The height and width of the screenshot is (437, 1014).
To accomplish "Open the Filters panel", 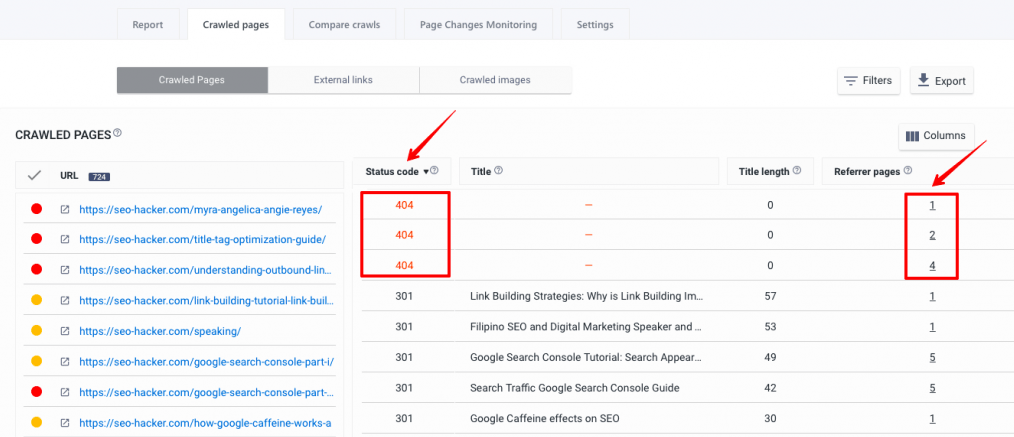I will coord(869,81).
